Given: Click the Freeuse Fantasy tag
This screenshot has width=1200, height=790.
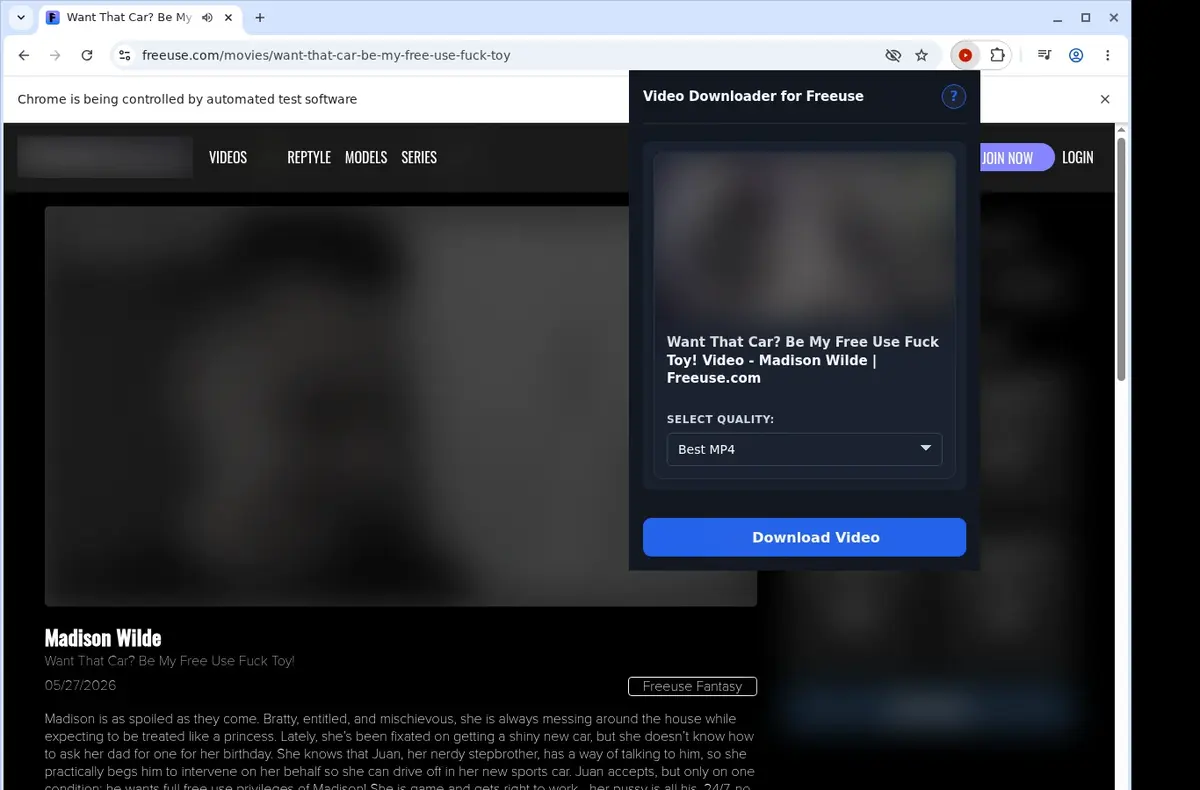Looking at the screenshot, I should tap(692, 686).
